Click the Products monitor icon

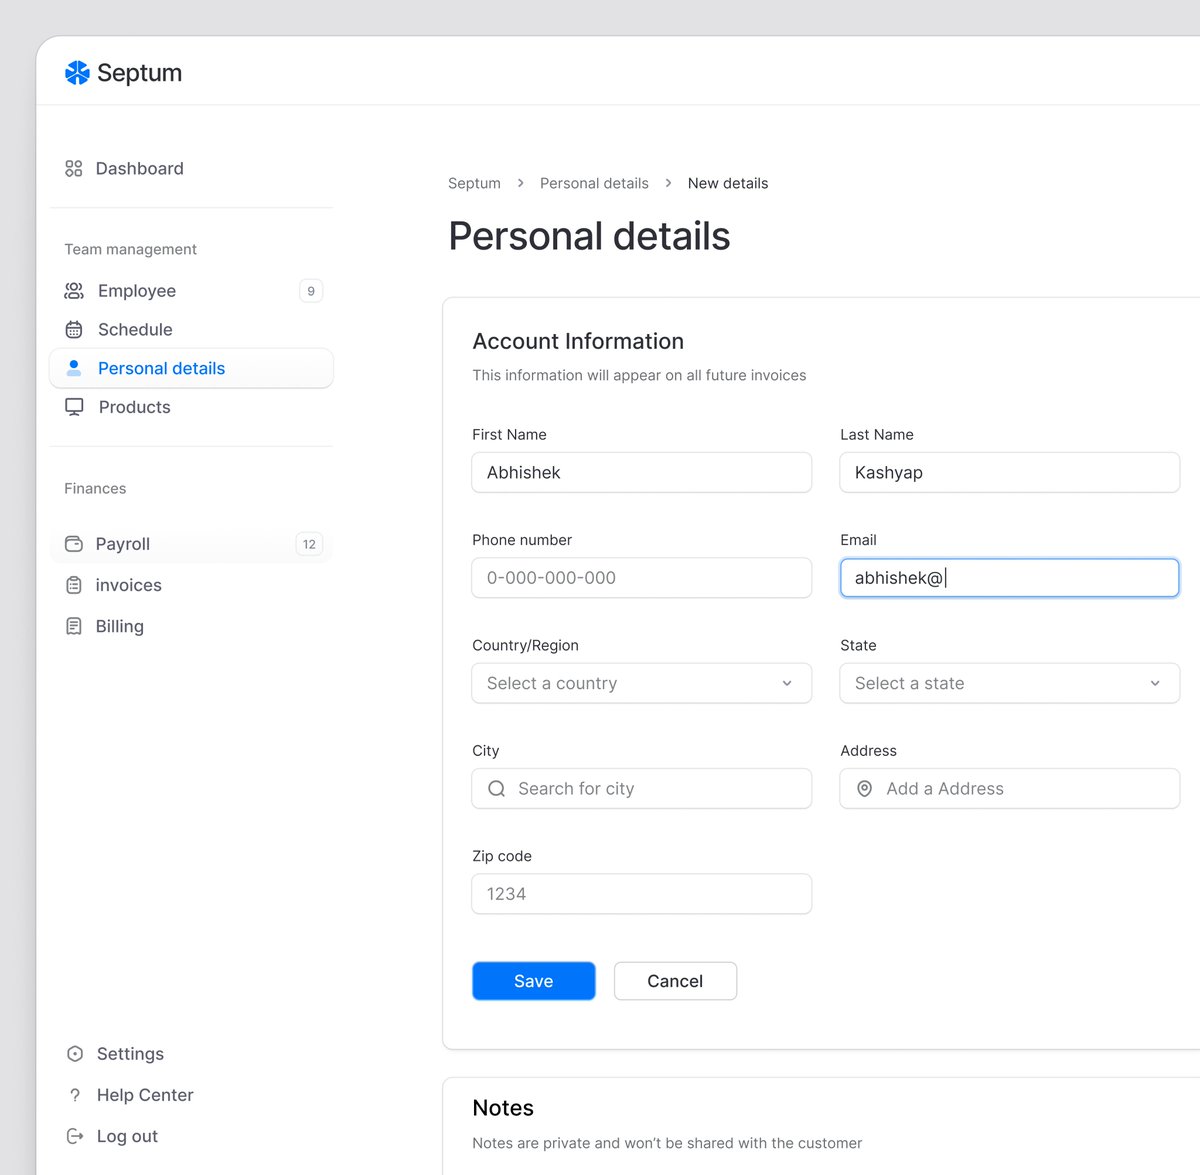[x=73, y=406]
